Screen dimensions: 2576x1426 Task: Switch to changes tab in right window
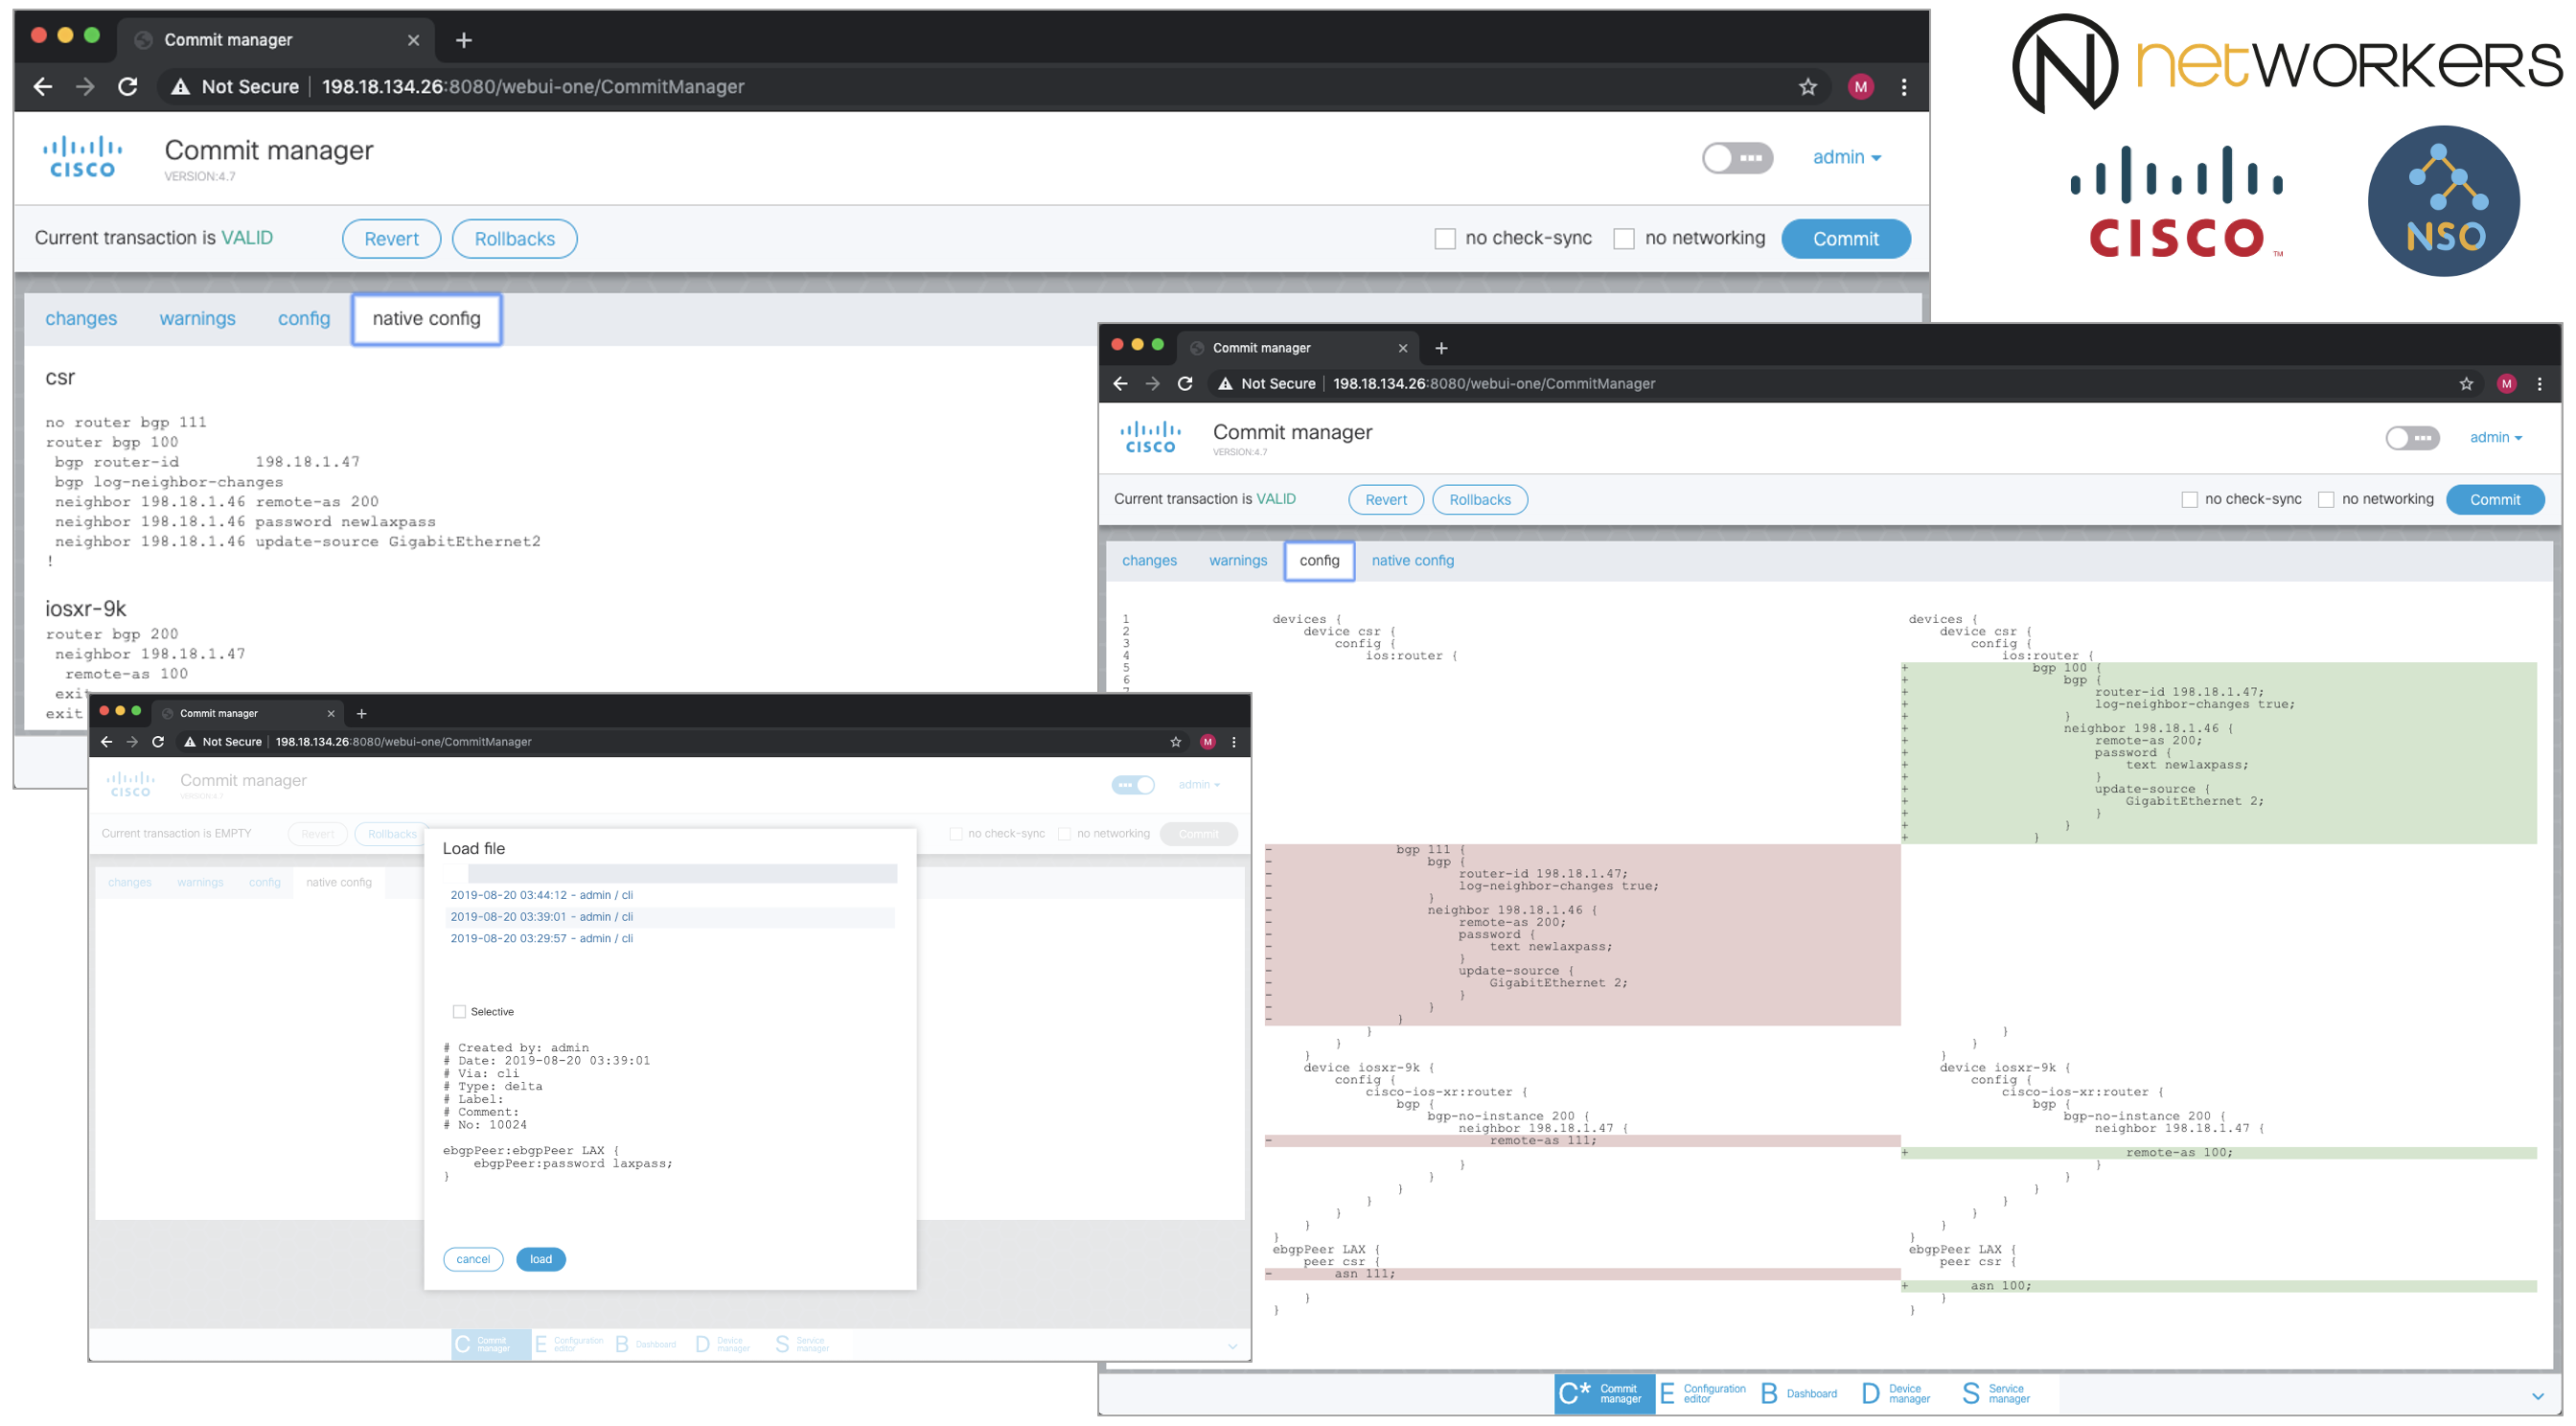1148,561
